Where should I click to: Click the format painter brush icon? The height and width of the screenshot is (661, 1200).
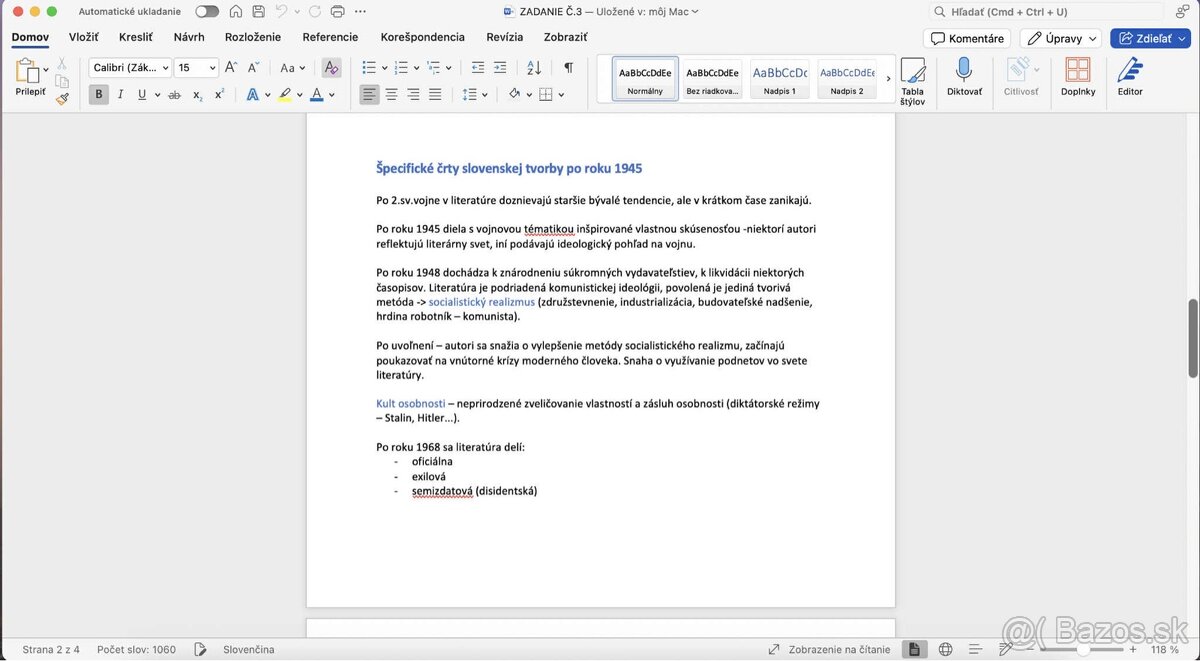[62, 99]
